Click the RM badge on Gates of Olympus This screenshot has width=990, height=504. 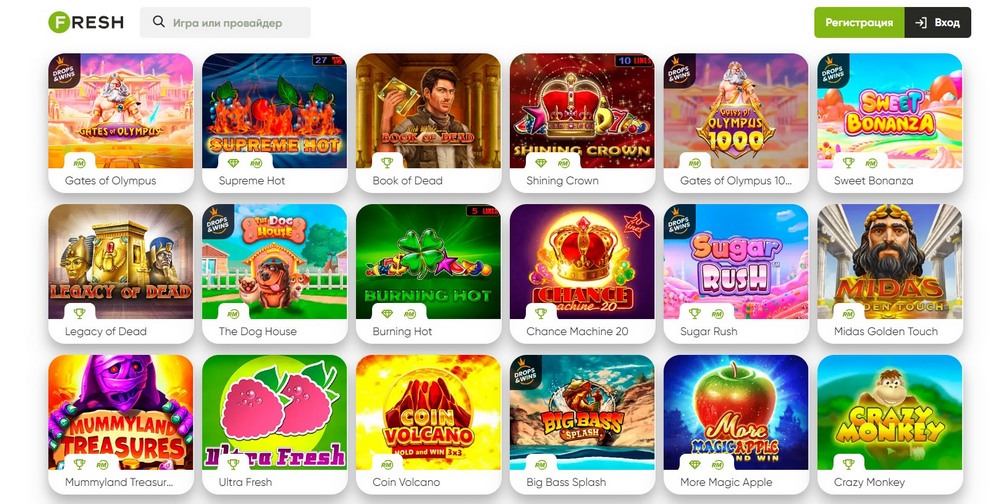[80, 162]
